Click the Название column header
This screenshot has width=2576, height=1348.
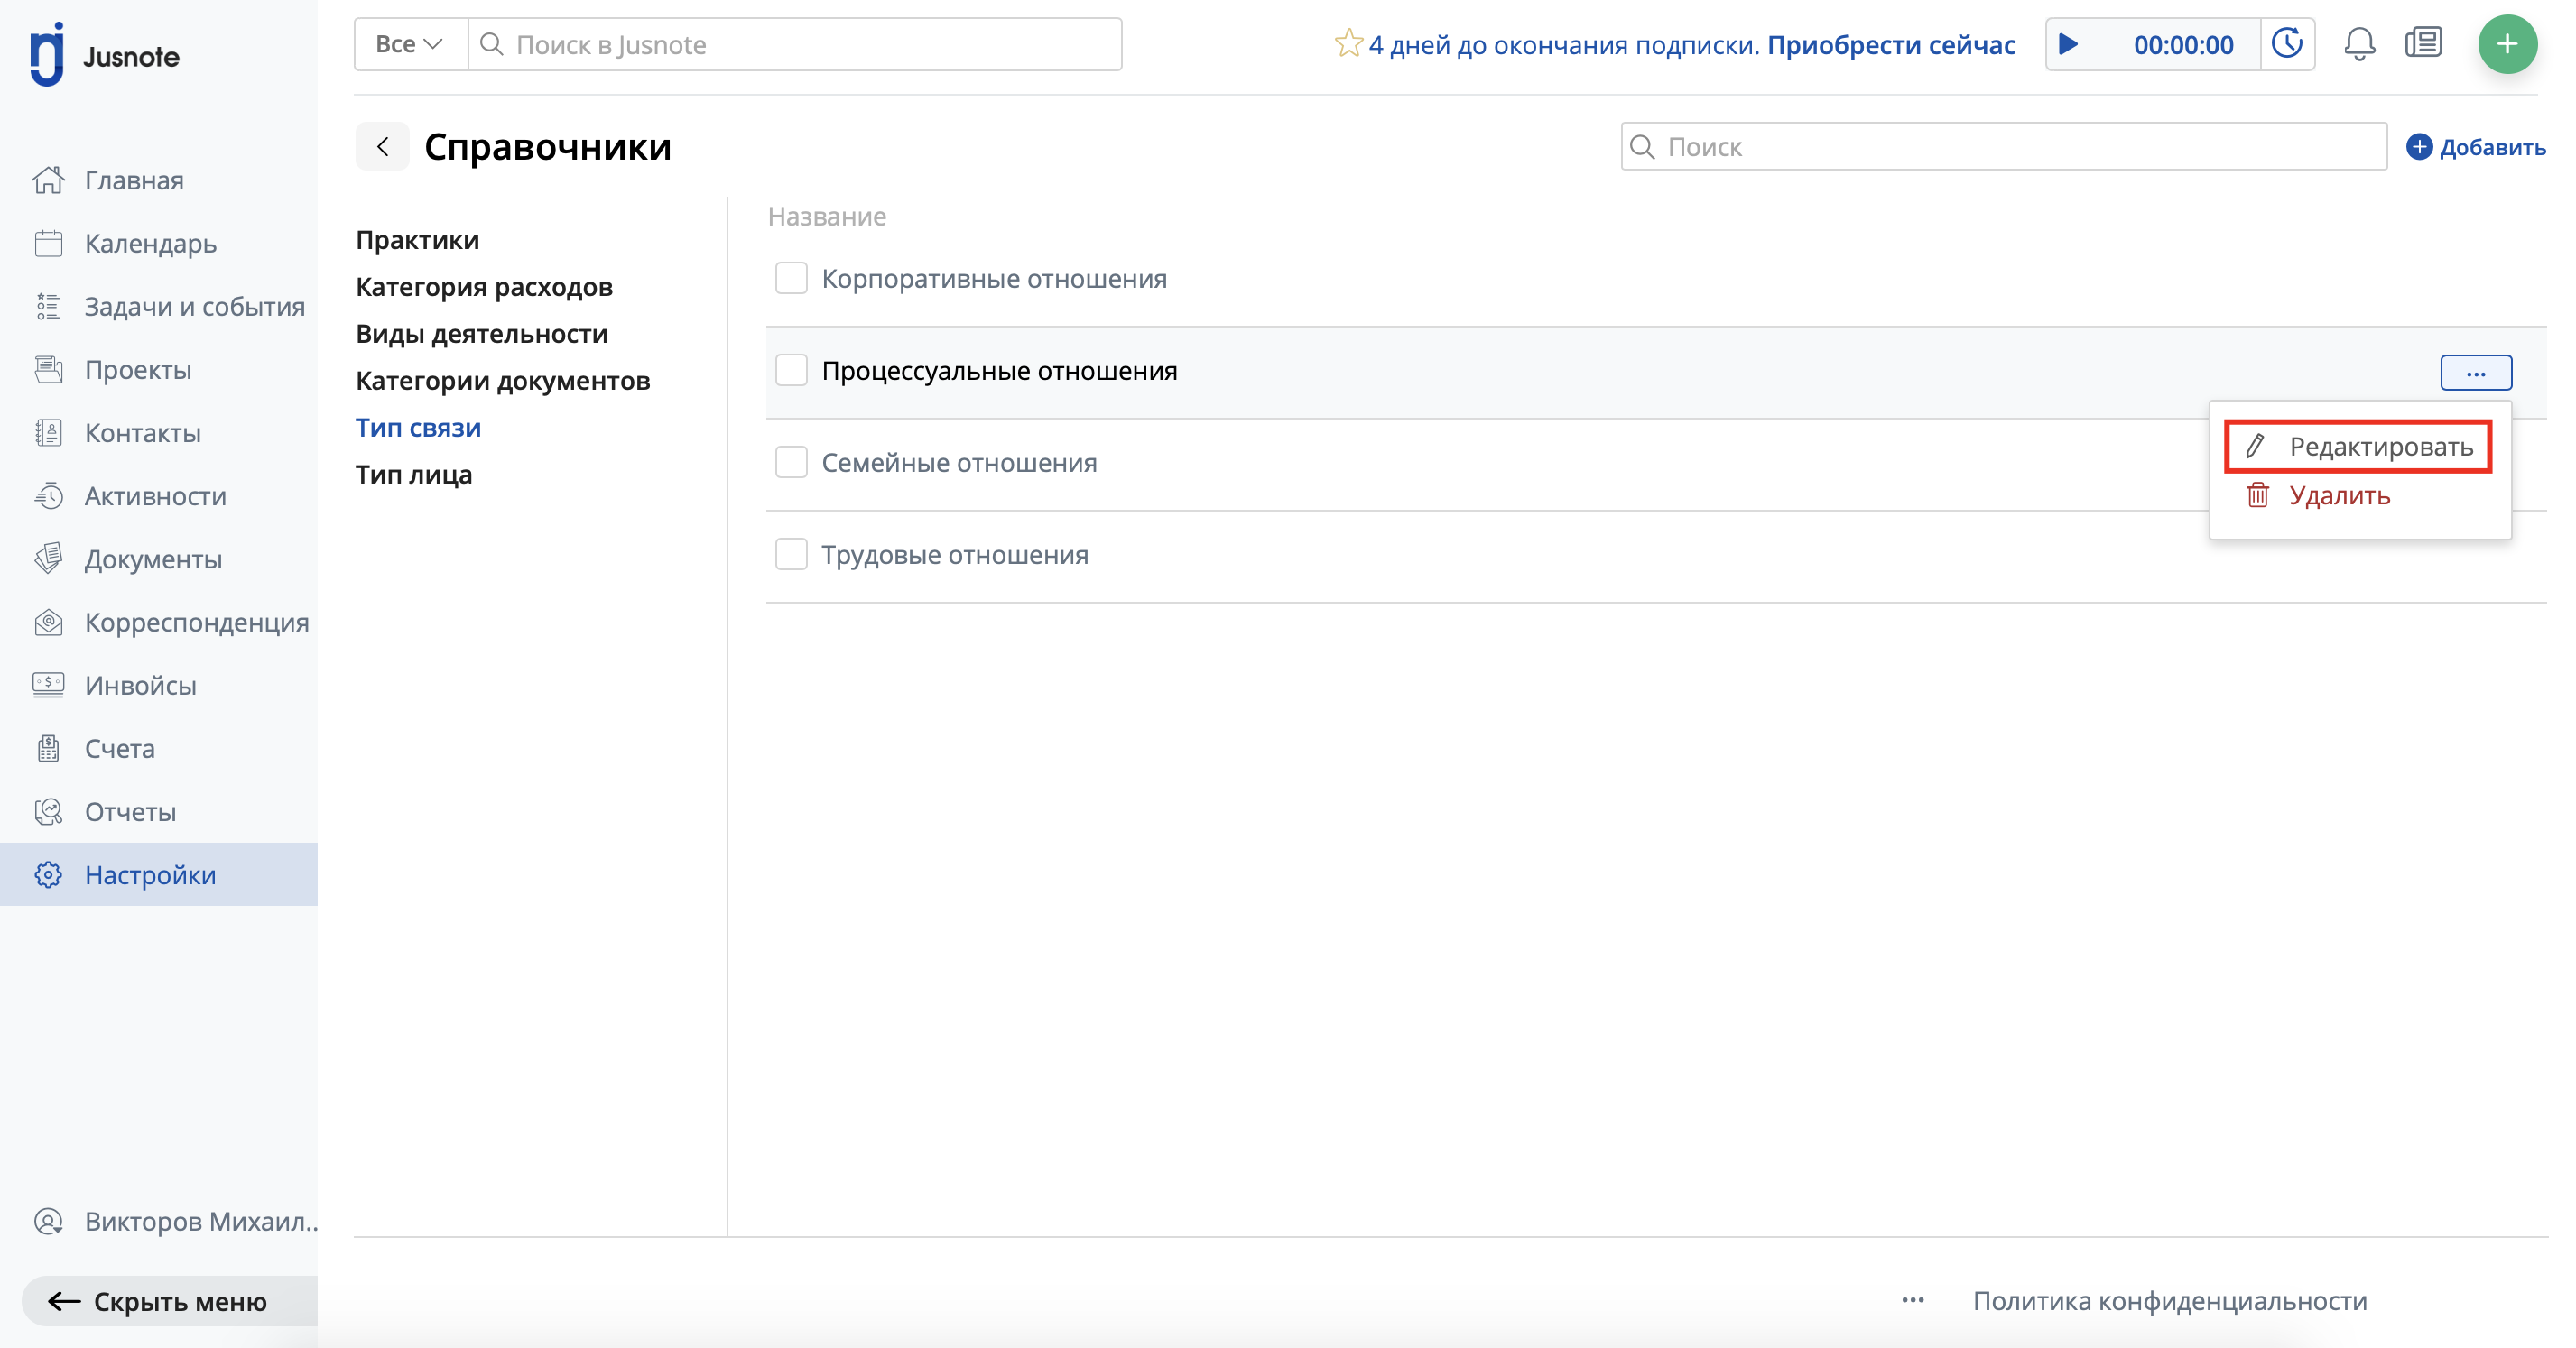826,216
